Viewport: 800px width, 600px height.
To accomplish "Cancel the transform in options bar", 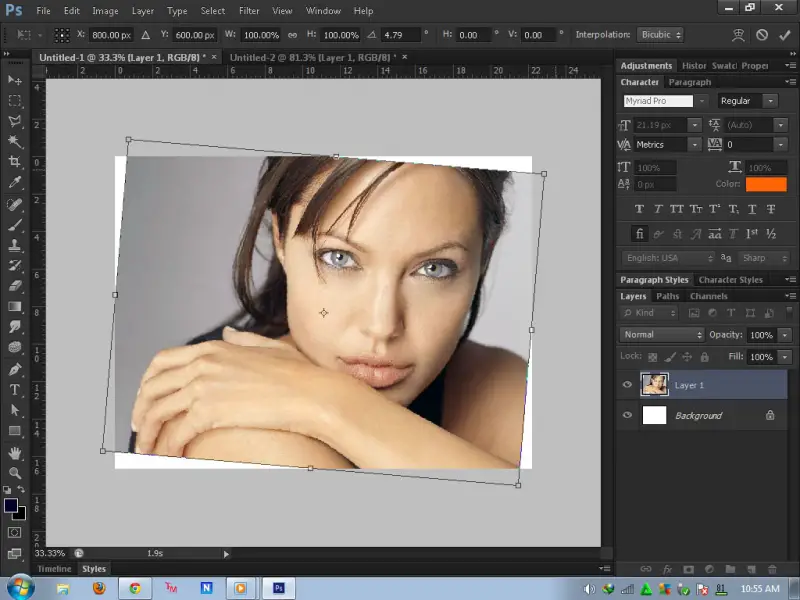I will [762, 35].
